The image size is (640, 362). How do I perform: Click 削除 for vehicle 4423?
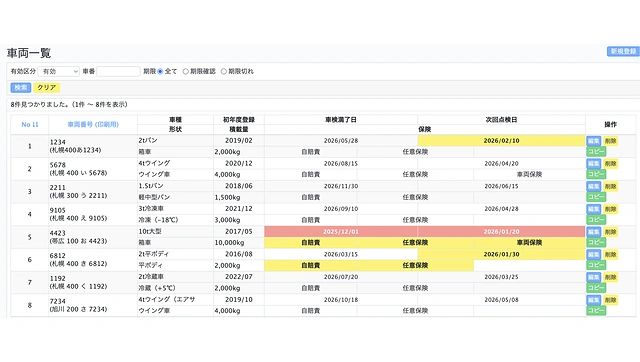tap(611, 232)
